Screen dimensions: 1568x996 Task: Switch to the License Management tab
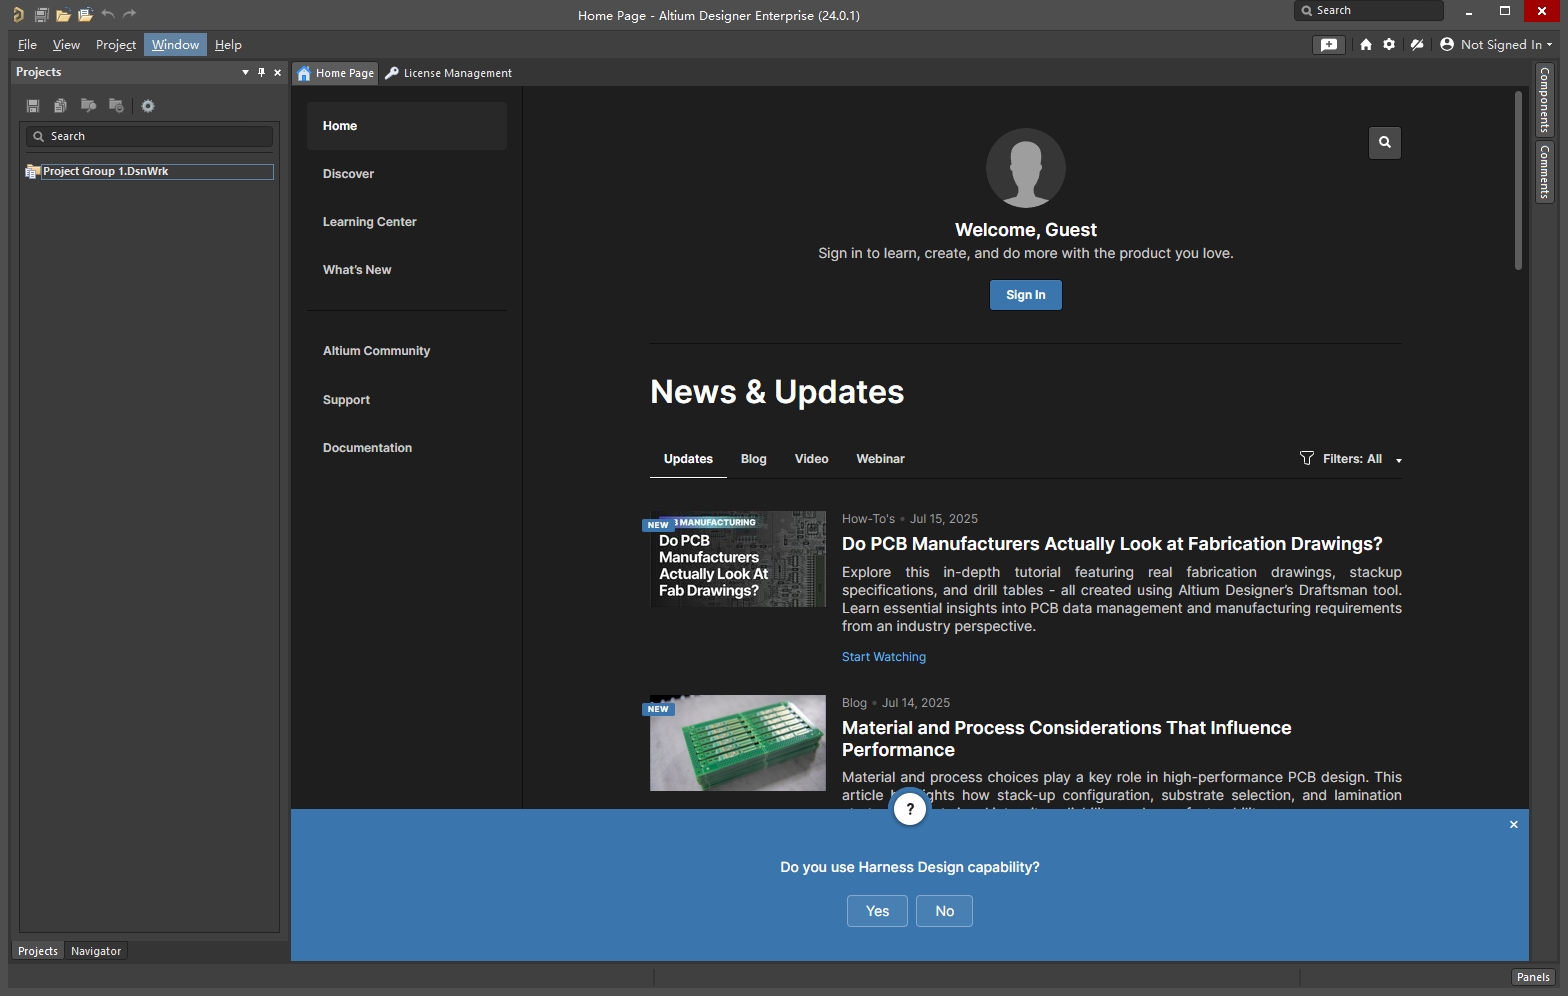[x=449, y=73]
